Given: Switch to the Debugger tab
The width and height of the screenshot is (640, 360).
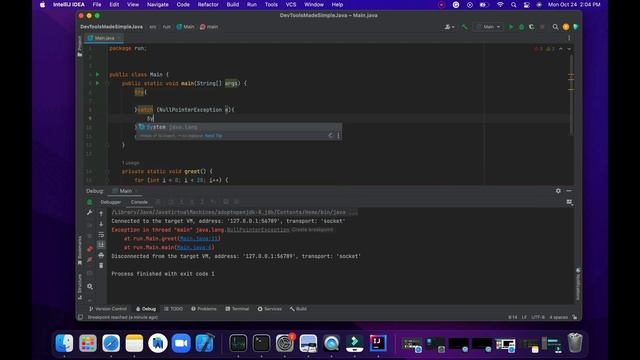Looking at the screenshot, I should [111, 202].
